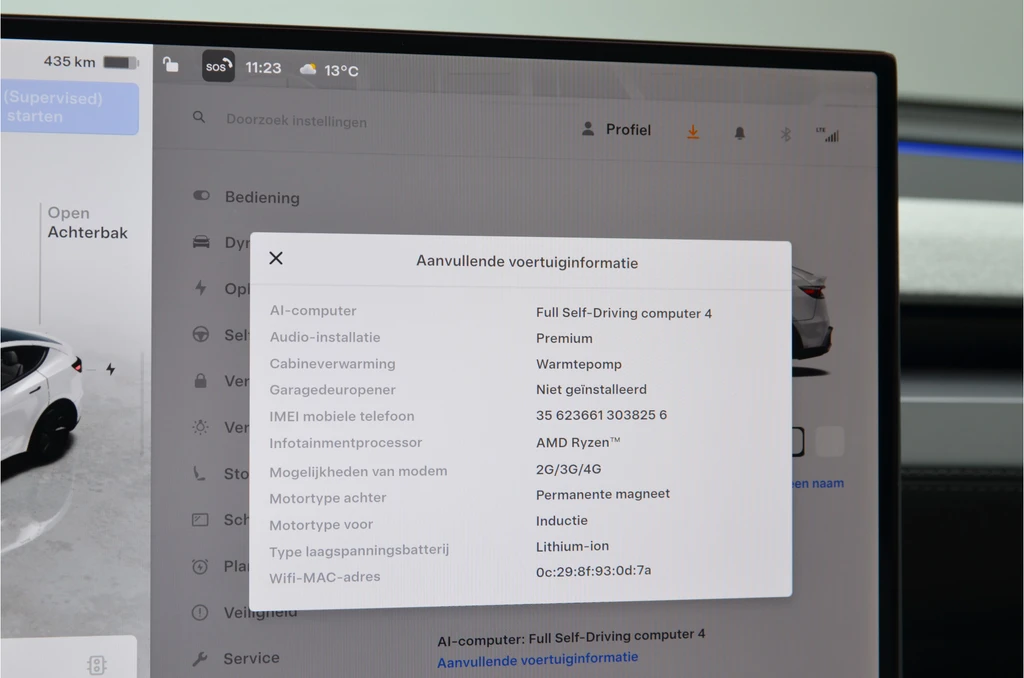Image resolution: width=1024 pixels, height=678 pixels.
Task: Select the exclamation safety menu icon
Action: 200,613
